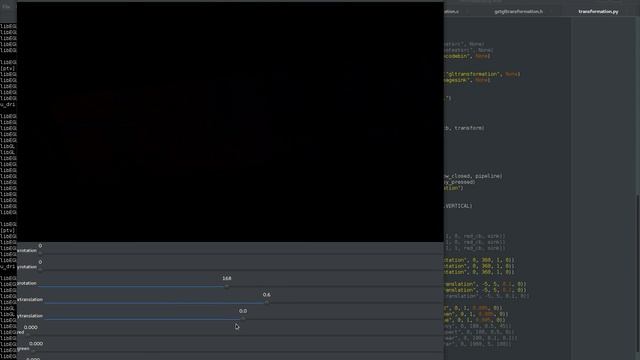Open the File menu in the top-left

tap(6, 7)
